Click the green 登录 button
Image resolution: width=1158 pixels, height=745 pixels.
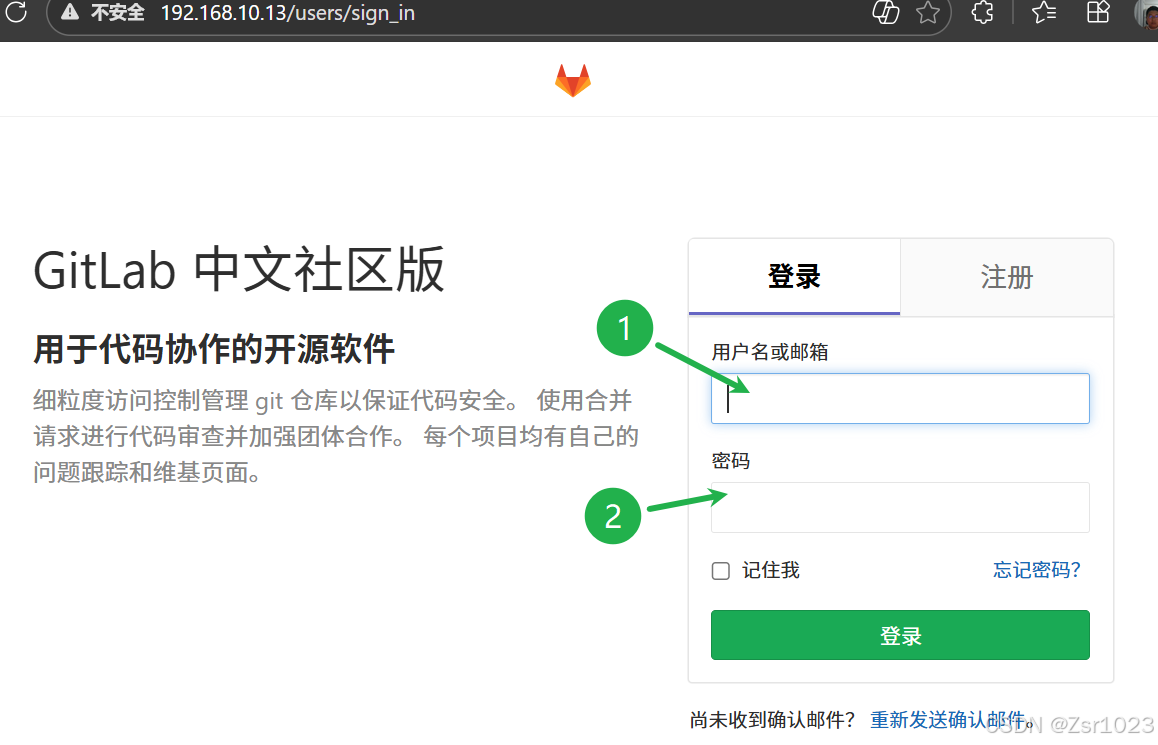pyautogui.click(x=900, y=635)
